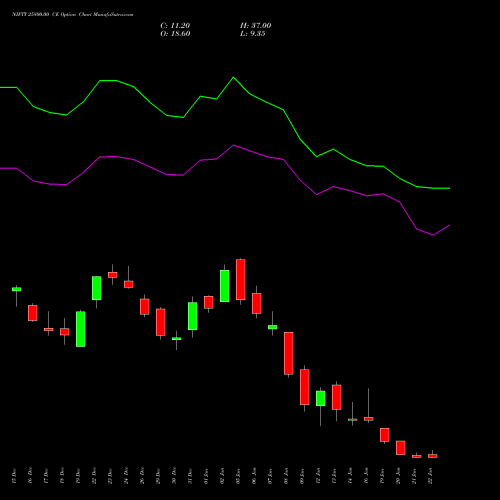The height and width of the screenshot is (500, 500).
Task: Click the 12 Jan date label
Action: 318,476
